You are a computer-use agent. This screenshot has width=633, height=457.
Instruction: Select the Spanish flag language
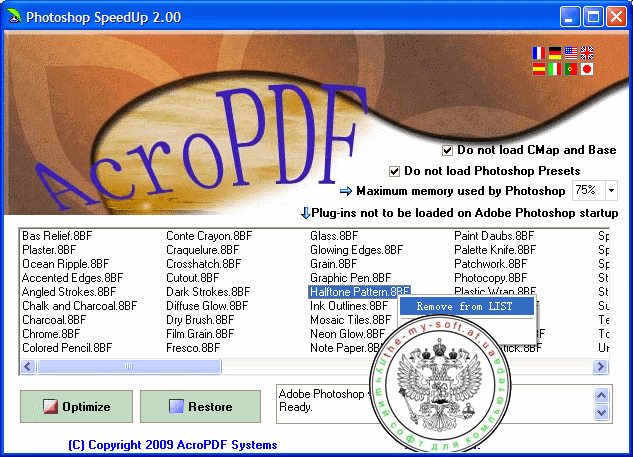(539, 70)
